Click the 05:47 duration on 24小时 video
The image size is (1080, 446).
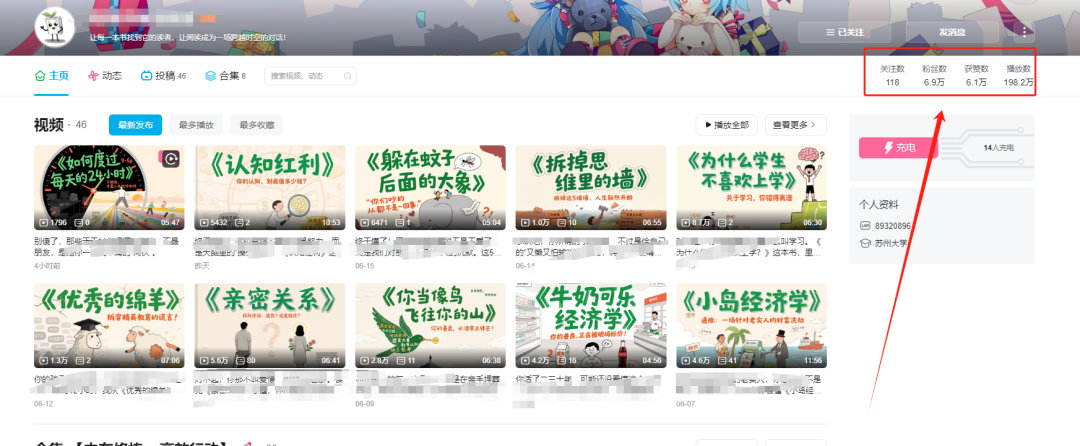coord(169,223)
